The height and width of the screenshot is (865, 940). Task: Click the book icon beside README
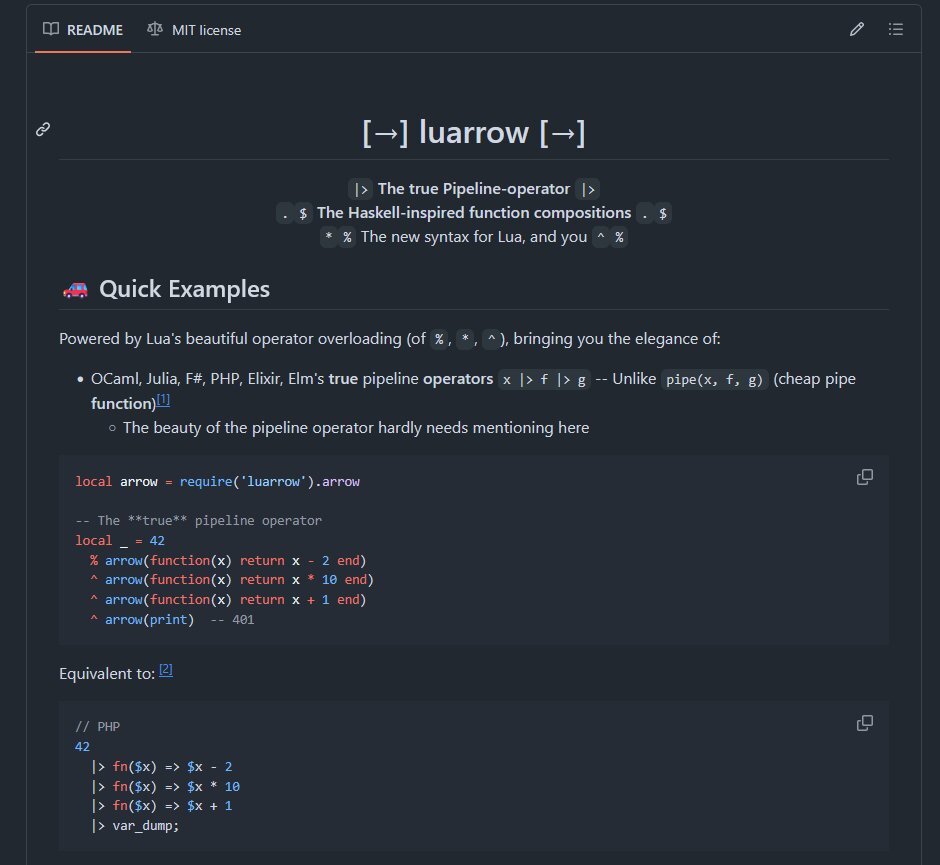pyautogui.click(x=51, y=29)
